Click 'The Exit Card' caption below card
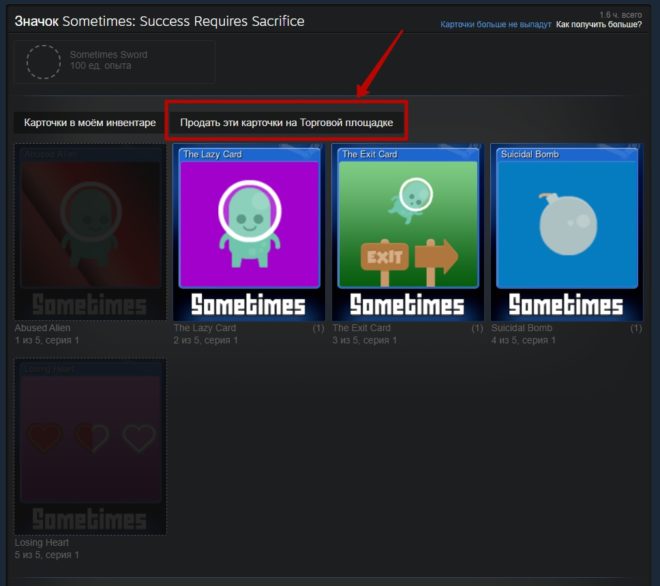 click(x=362, y=328)
